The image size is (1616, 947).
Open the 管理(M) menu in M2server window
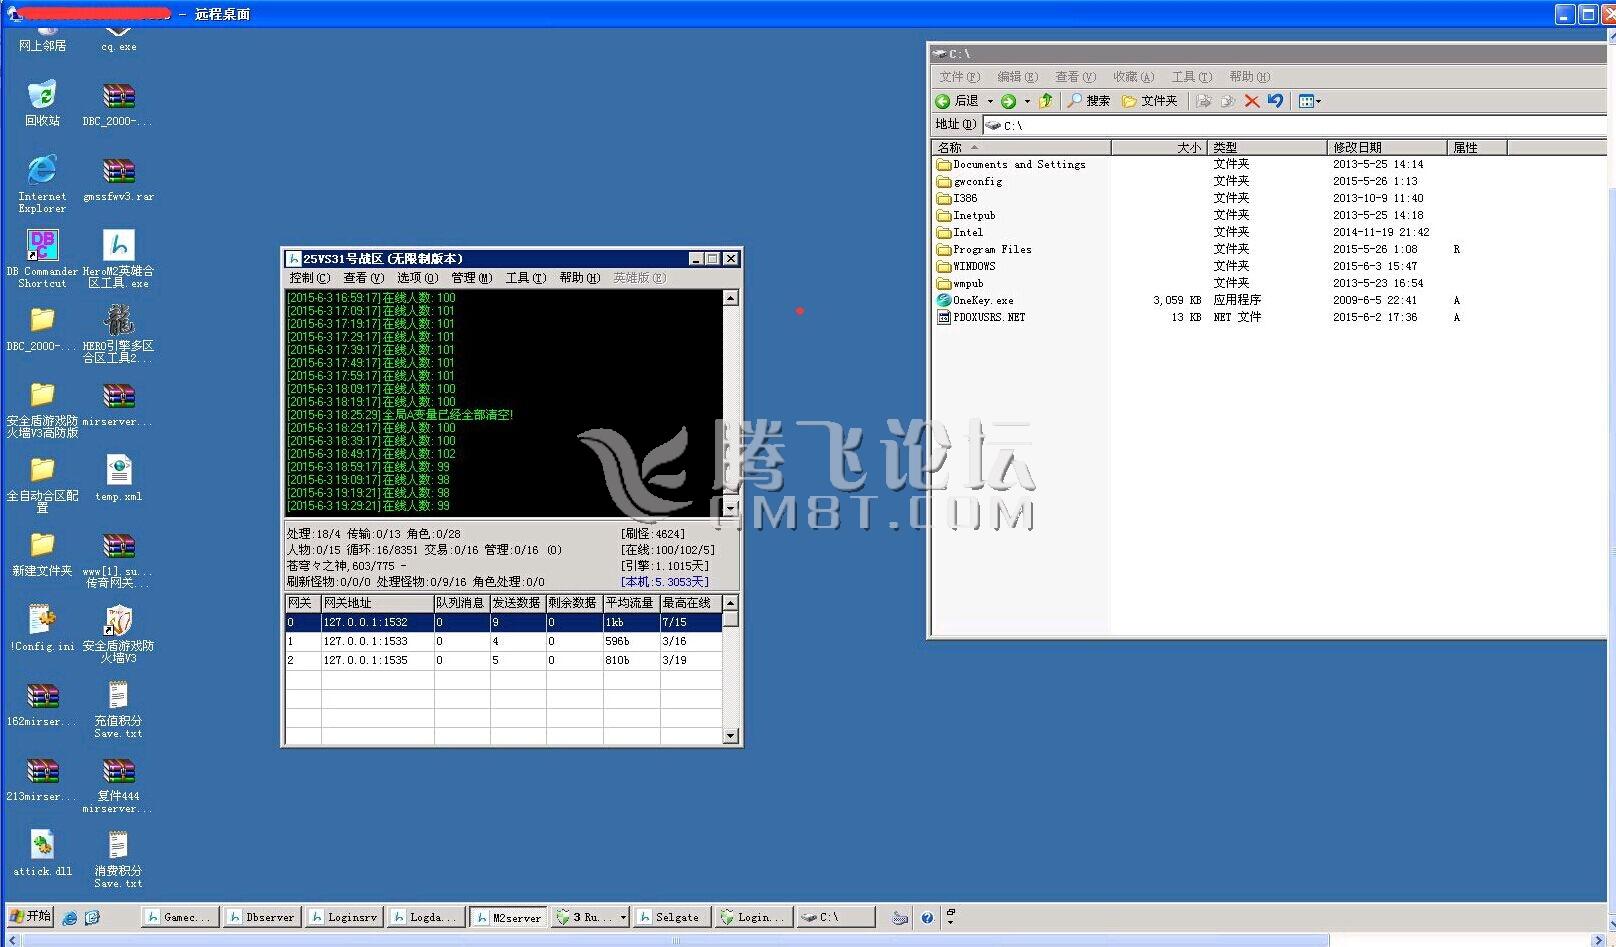tap(471, 278)
